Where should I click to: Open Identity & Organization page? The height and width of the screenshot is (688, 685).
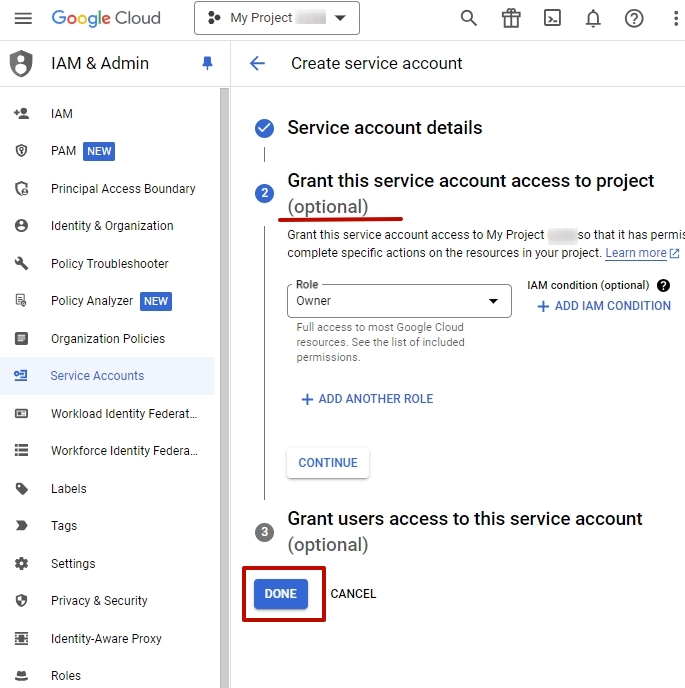tap(108, 226)
